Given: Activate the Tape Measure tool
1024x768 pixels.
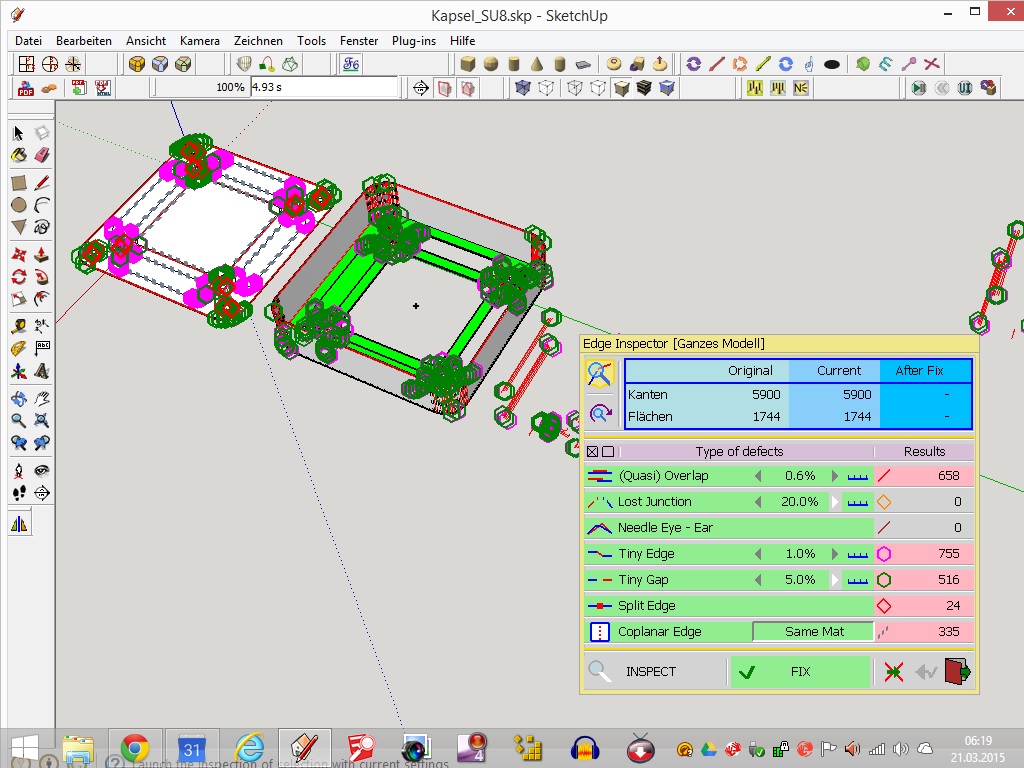Looking at the screenshot, I should tap(18, 325).
